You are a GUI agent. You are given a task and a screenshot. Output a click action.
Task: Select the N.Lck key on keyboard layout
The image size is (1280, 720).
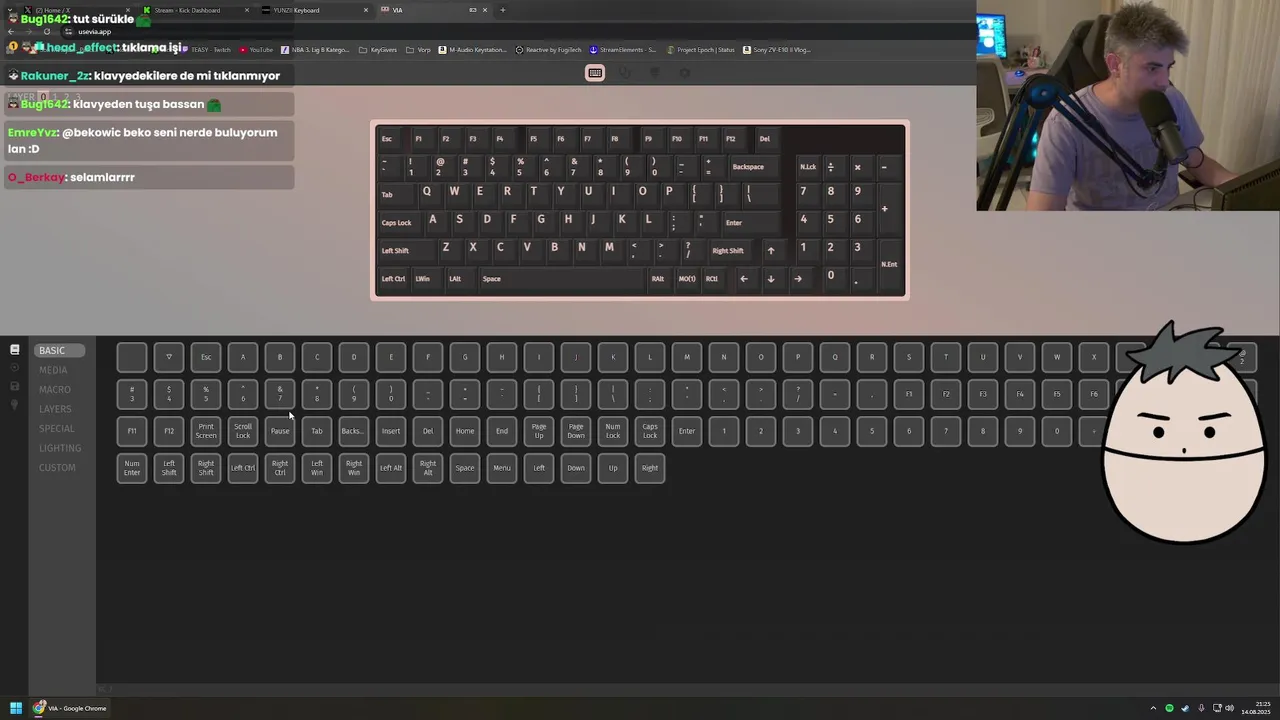(x=808, y=167)
